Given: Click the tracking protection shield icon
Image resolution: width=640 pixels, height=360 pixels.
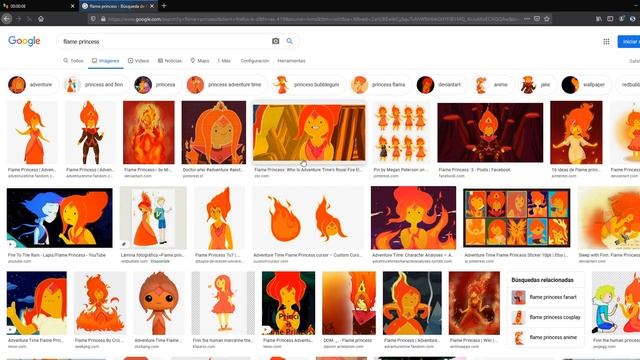Looking at the screenshot, I should tap(93, 19).
